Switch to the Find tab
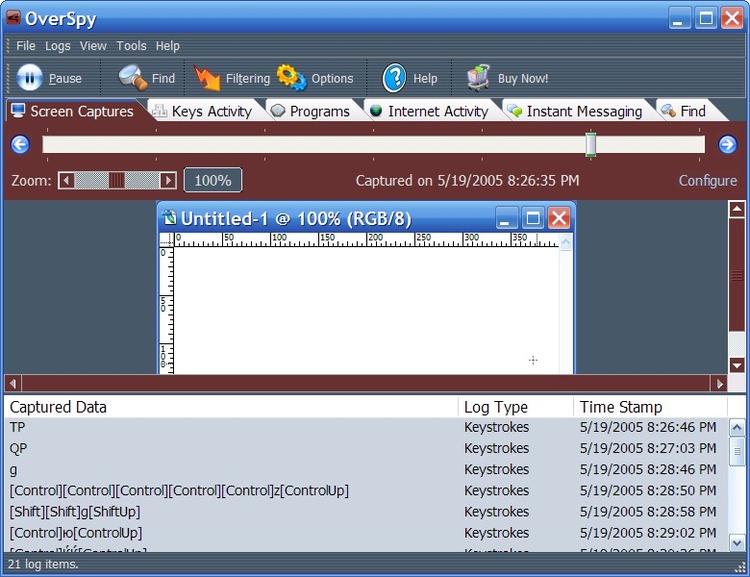 [x=684, y=111]
